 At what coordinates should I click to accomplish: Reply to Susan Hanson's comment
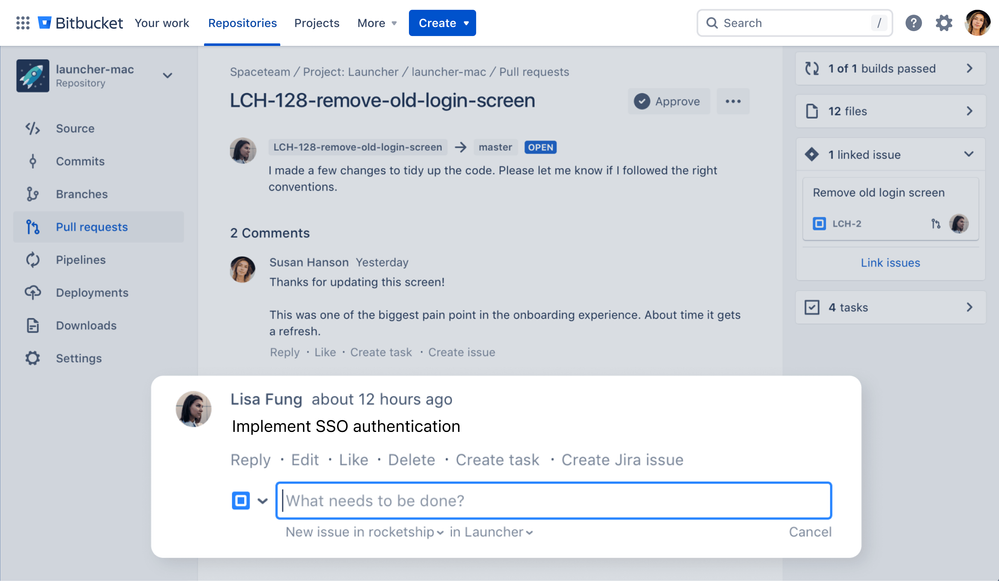click(284, 352)
